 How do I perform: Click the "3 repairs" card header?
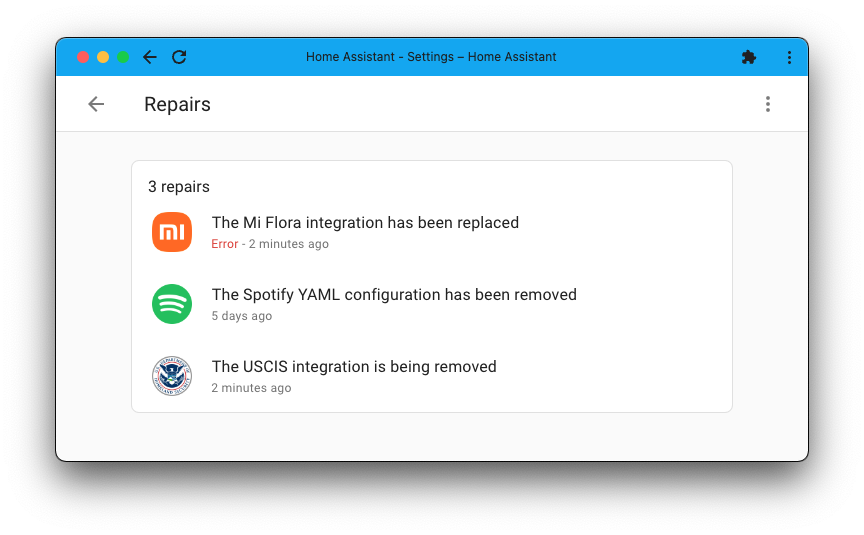click(179, 187)
